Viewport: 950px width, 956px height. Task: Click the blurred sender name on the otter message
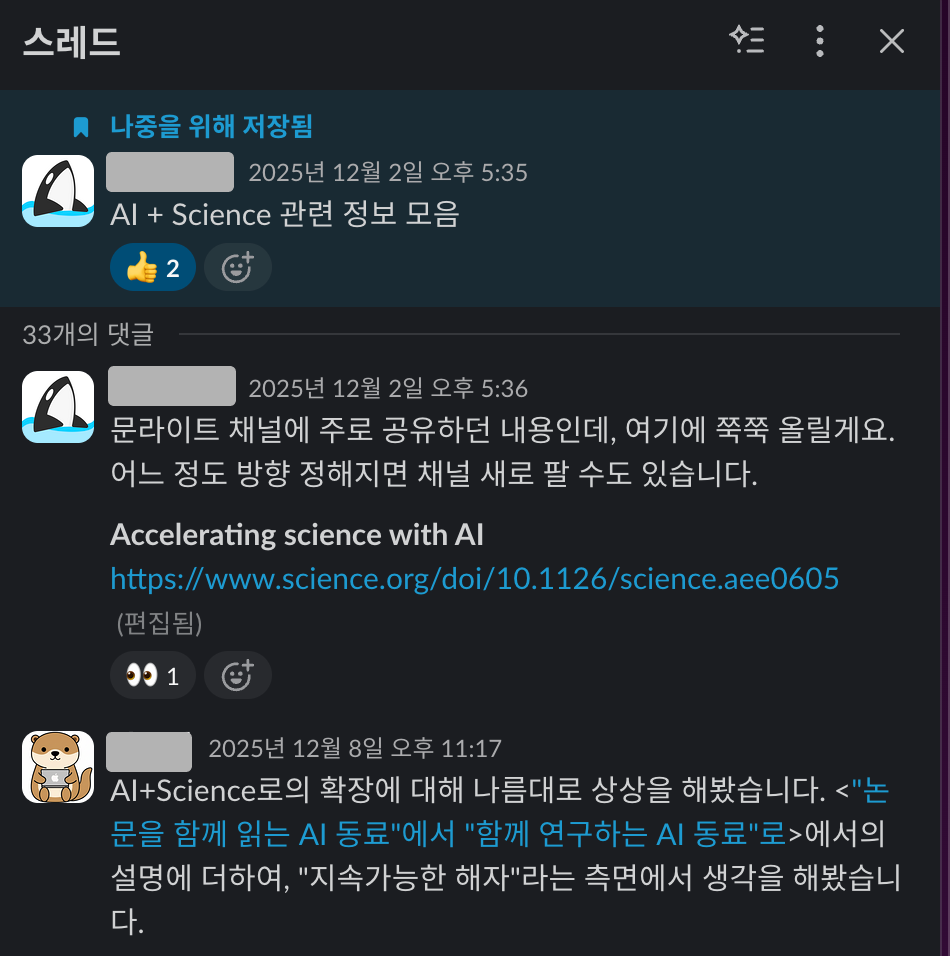coord(149,752)
